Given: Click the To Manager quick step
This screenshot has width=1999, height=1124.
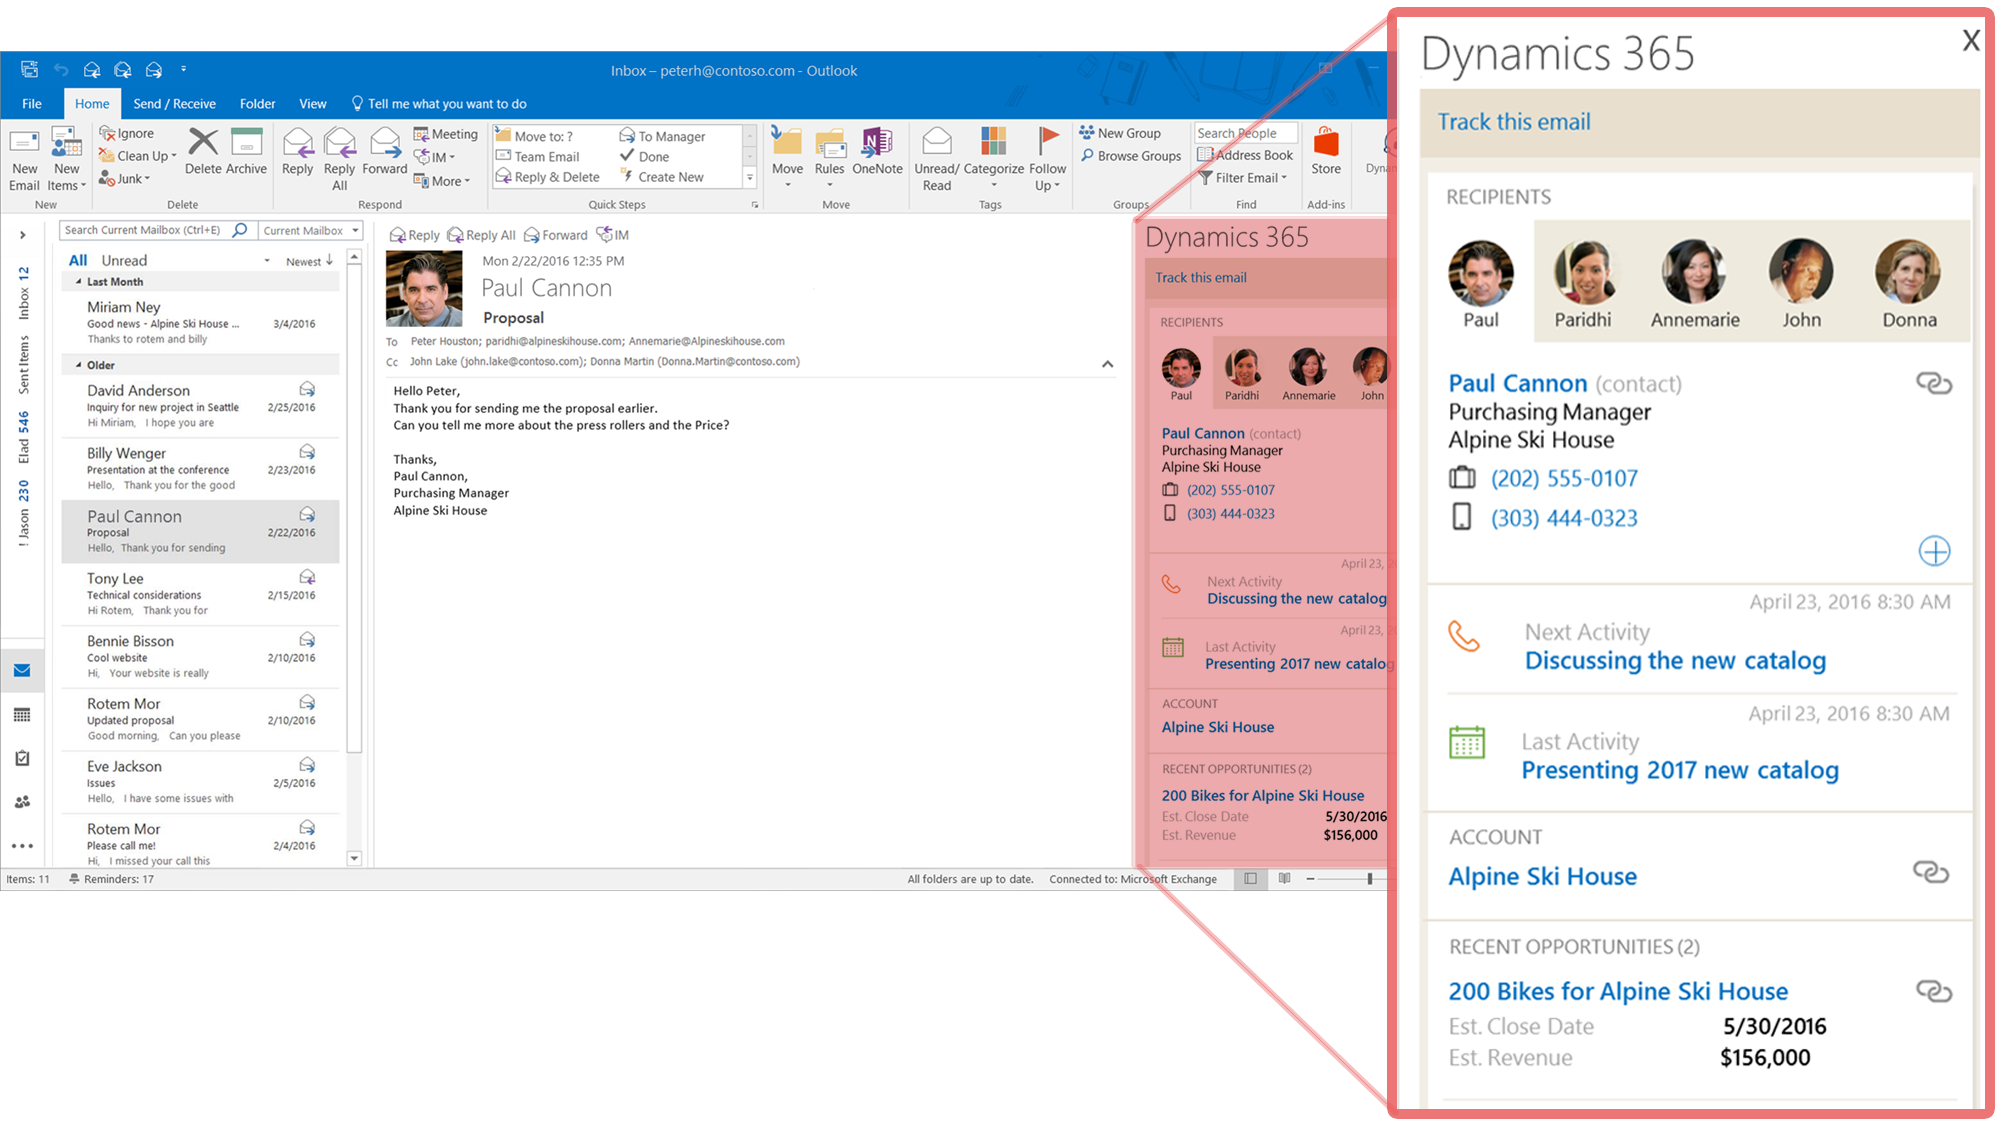Looking at the screenshot, I should 663,136.
